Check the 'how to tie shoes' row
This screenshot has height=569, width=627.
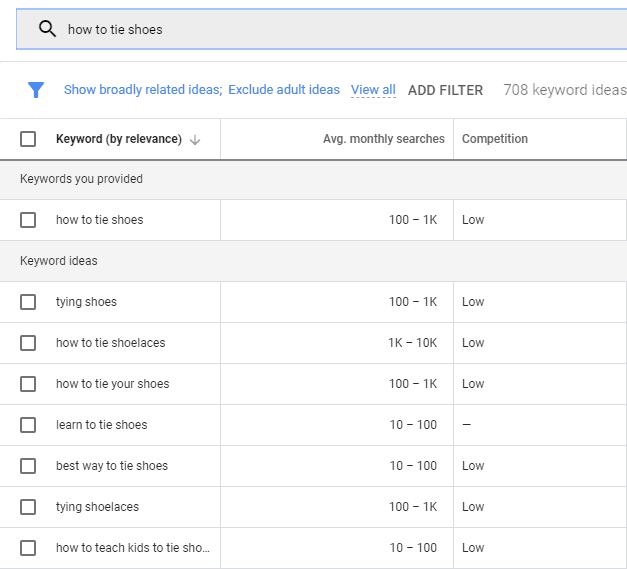tap(28, 220)
